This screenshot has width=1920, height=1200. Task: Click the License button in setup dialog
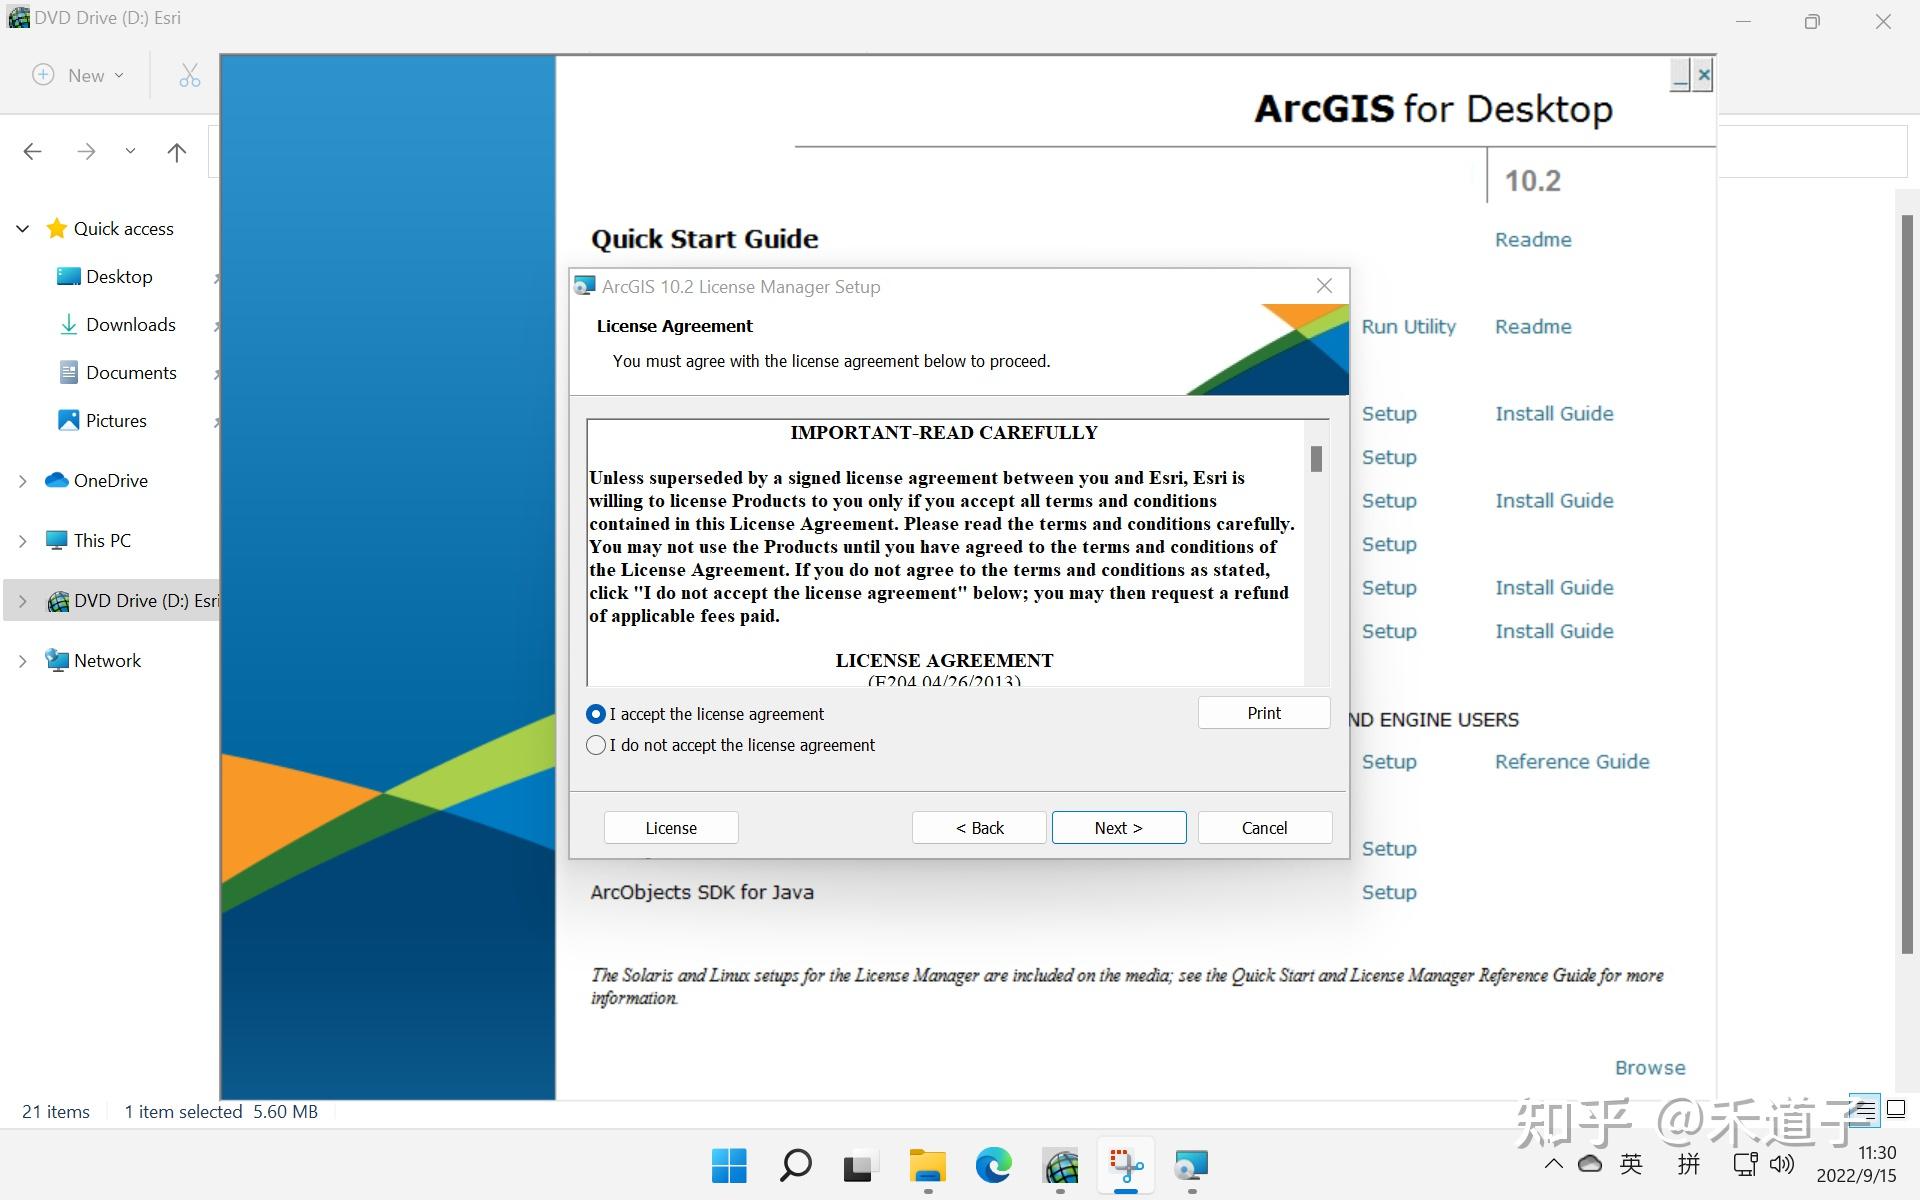(x=671, y=828)
